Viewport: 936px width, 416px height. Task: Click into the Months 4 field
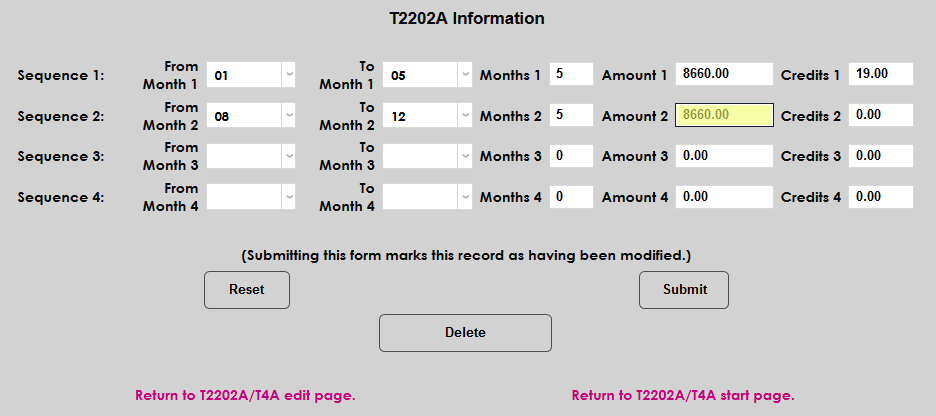tap(571, 197)
